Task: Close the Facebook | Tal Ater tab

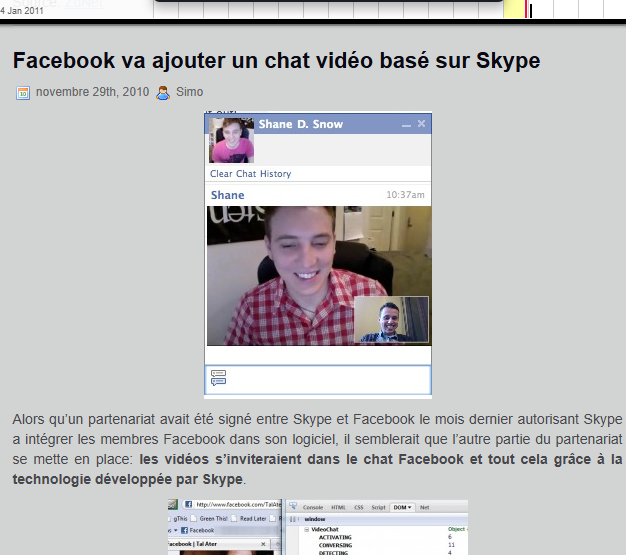Action: (x=263, y=544)
